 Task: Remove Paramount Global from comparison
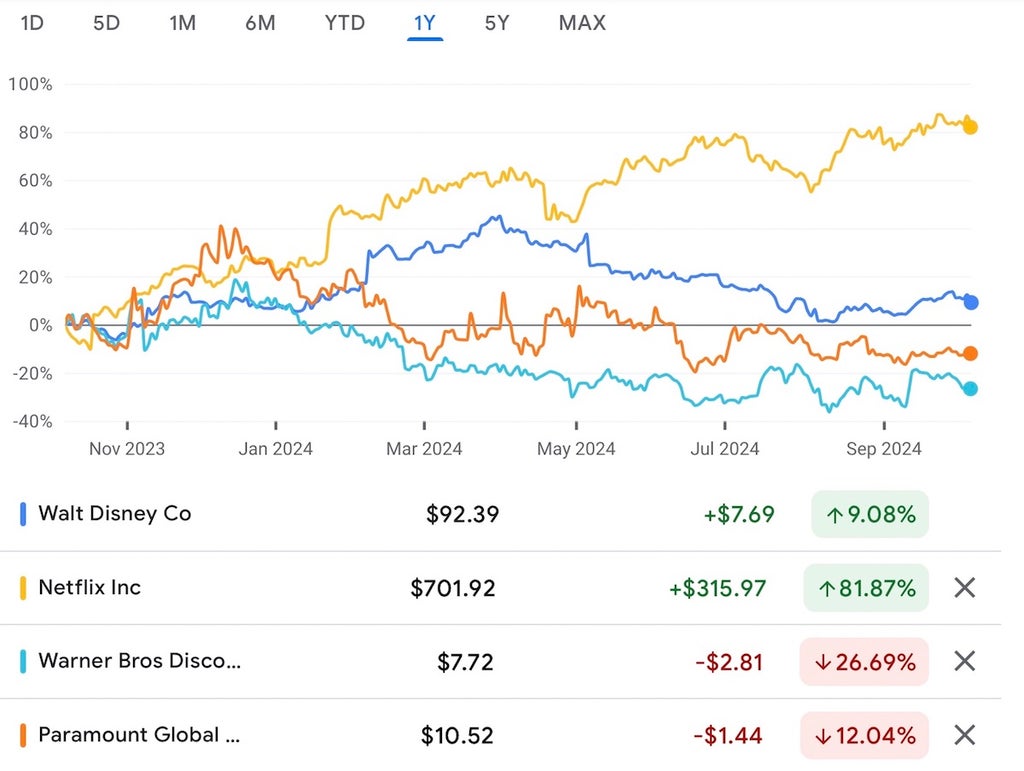[964, 735]
